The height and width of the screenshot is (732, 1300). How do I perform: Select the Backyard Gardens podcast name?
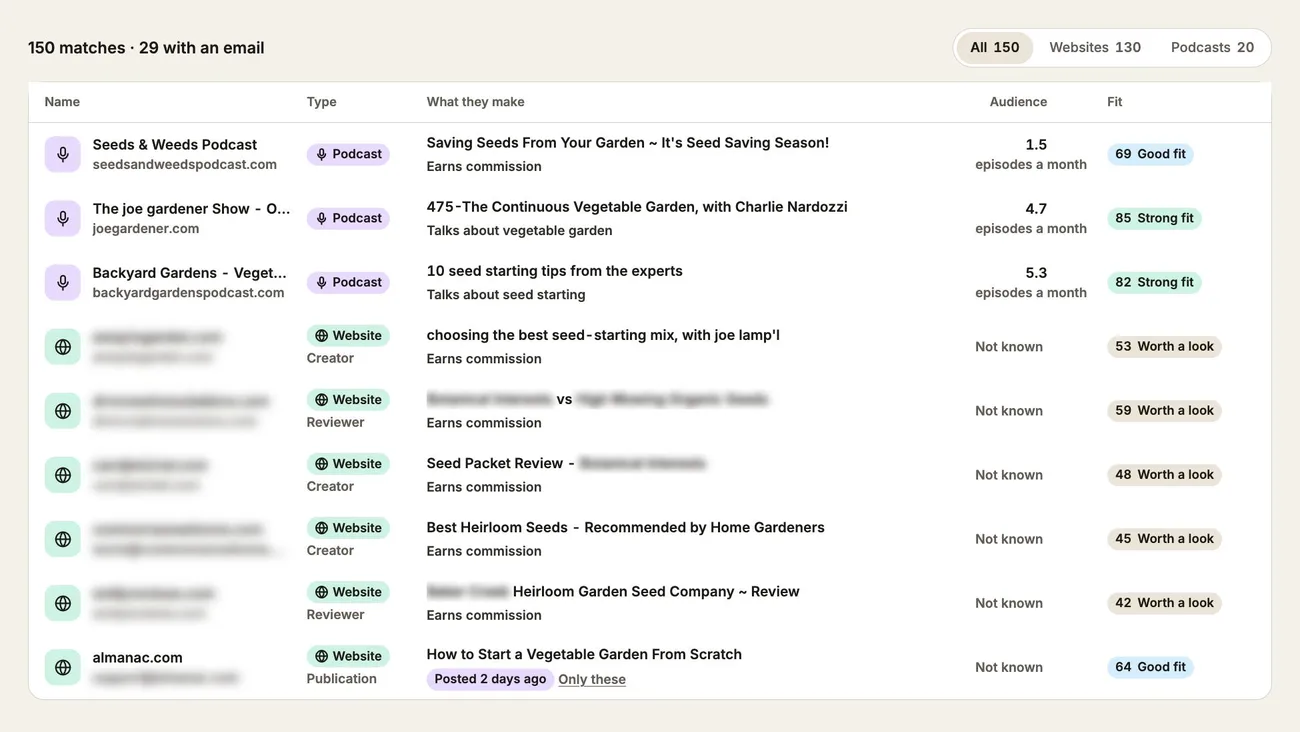pos(190,272)
